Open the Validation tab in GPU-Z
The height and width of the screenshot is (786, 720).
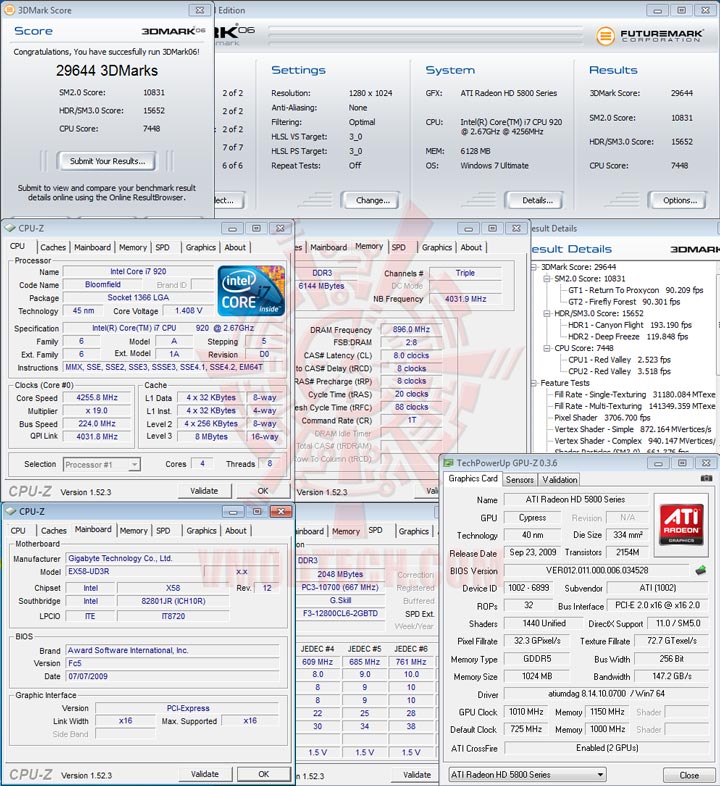(x=560, y=480)
